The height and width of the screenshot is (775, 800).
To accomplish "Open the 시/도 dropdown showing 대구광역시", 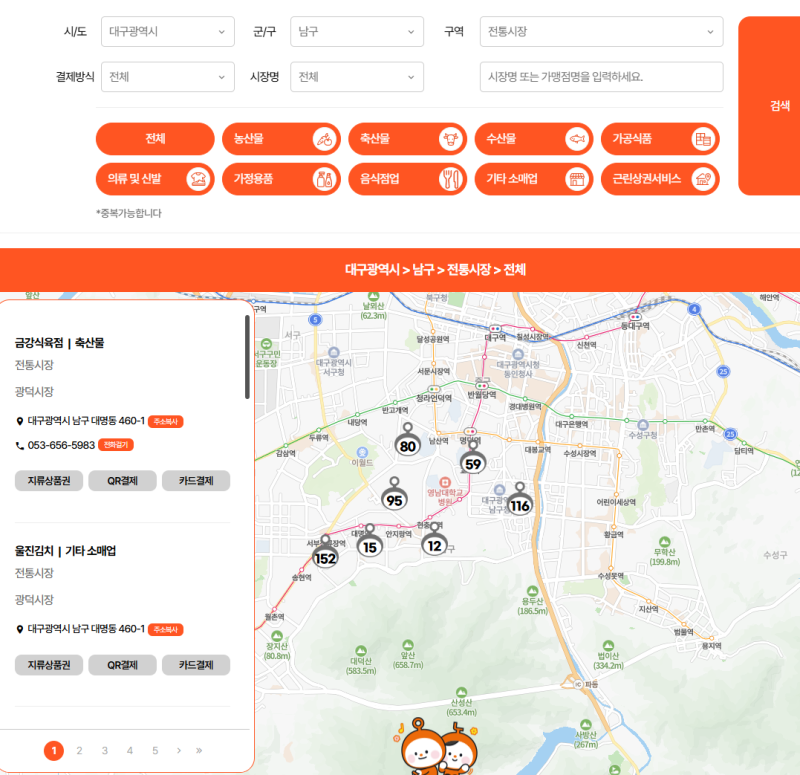I will (167, 32).
